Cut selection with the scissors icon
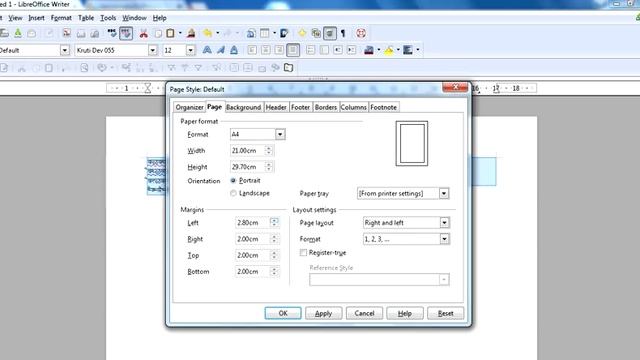Viewport: 640px width, 360px height. pyautogui.click(x=143, y=34)
